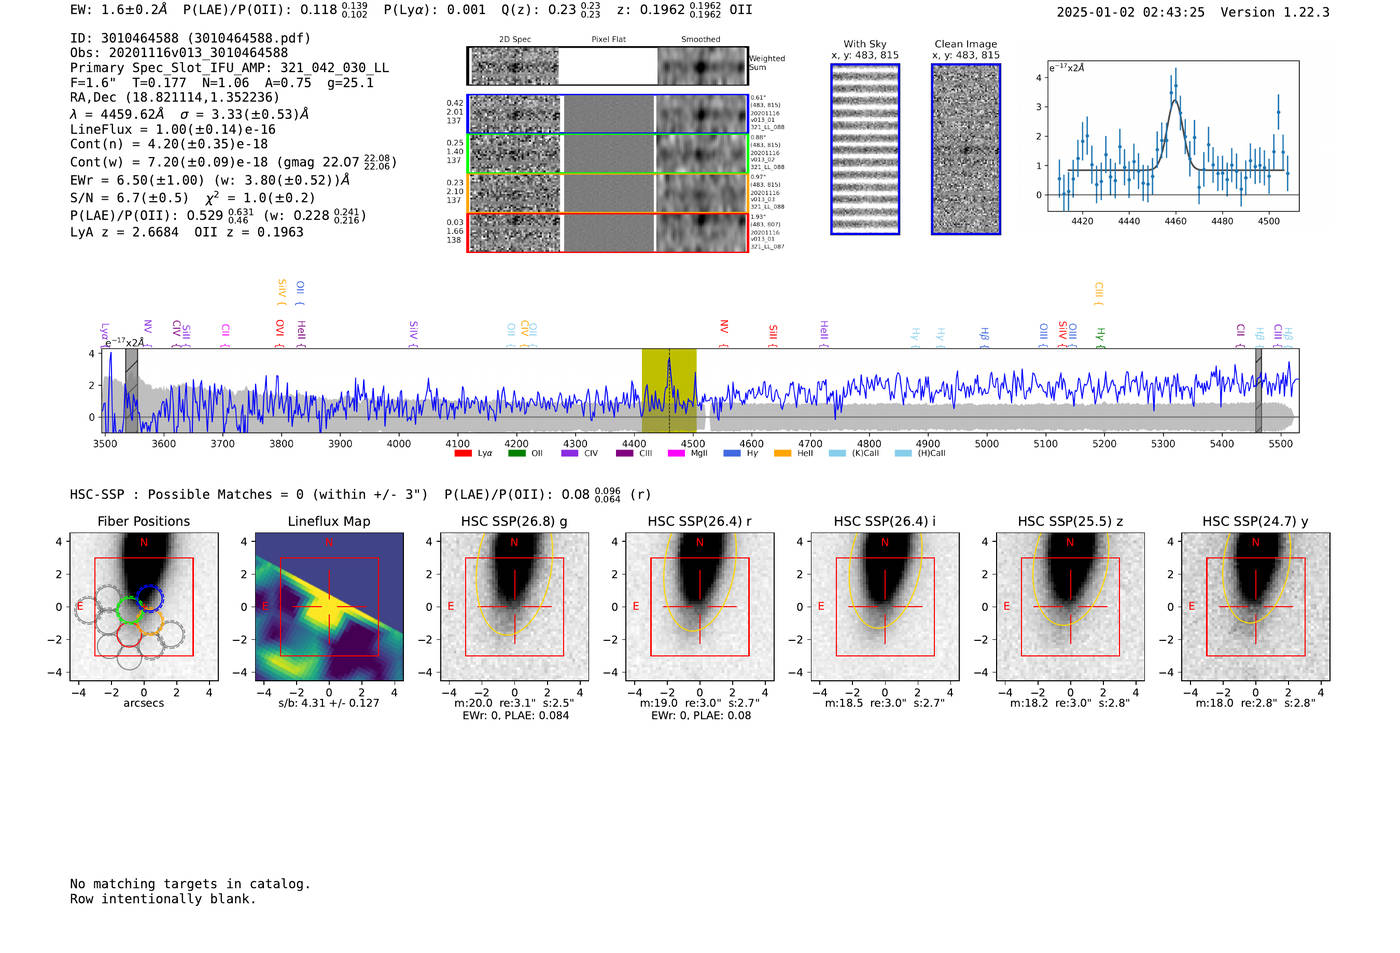Open the HSC SSP g-band image
Image resolution: width=1400 pixels, height=953 pixels.
[514, 607]
